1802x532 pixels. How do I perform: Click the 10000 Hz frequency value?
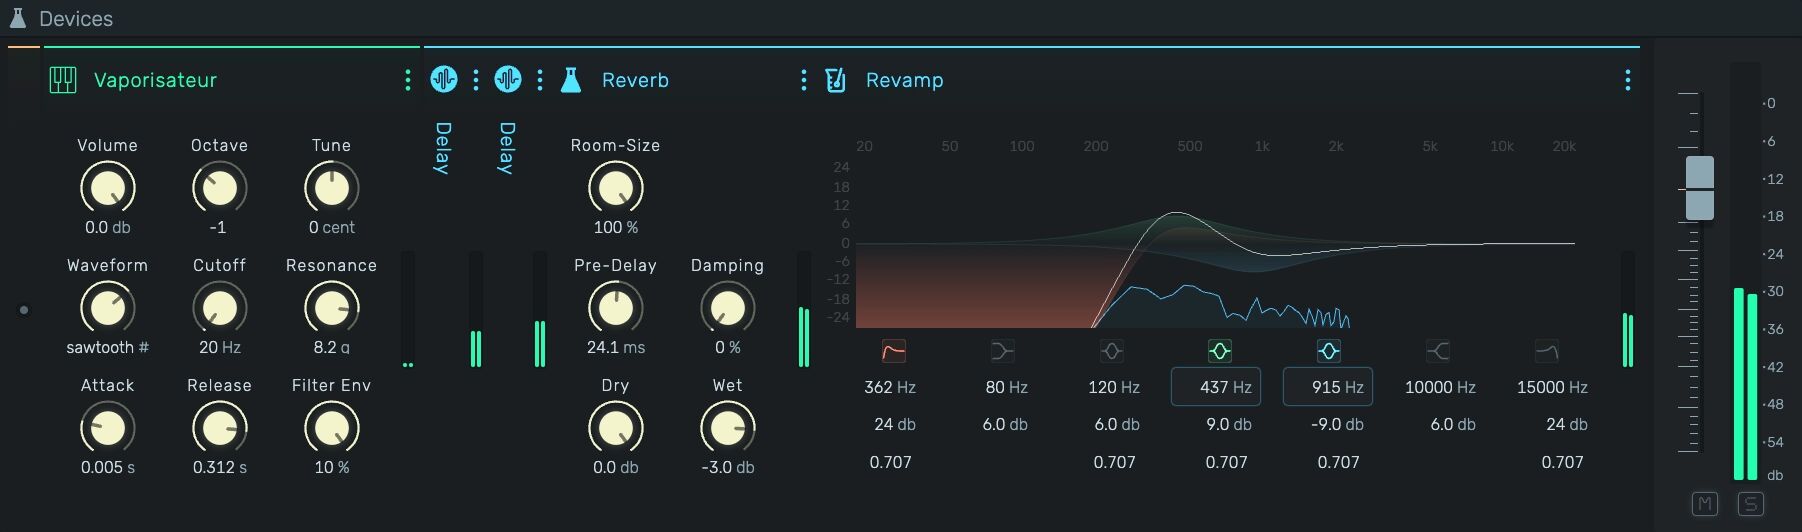1440,387
